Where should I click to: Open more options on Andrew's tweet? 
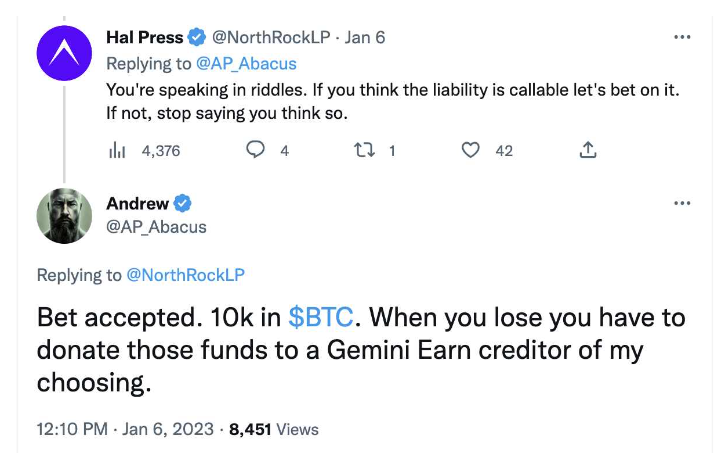tap(682, 203)
